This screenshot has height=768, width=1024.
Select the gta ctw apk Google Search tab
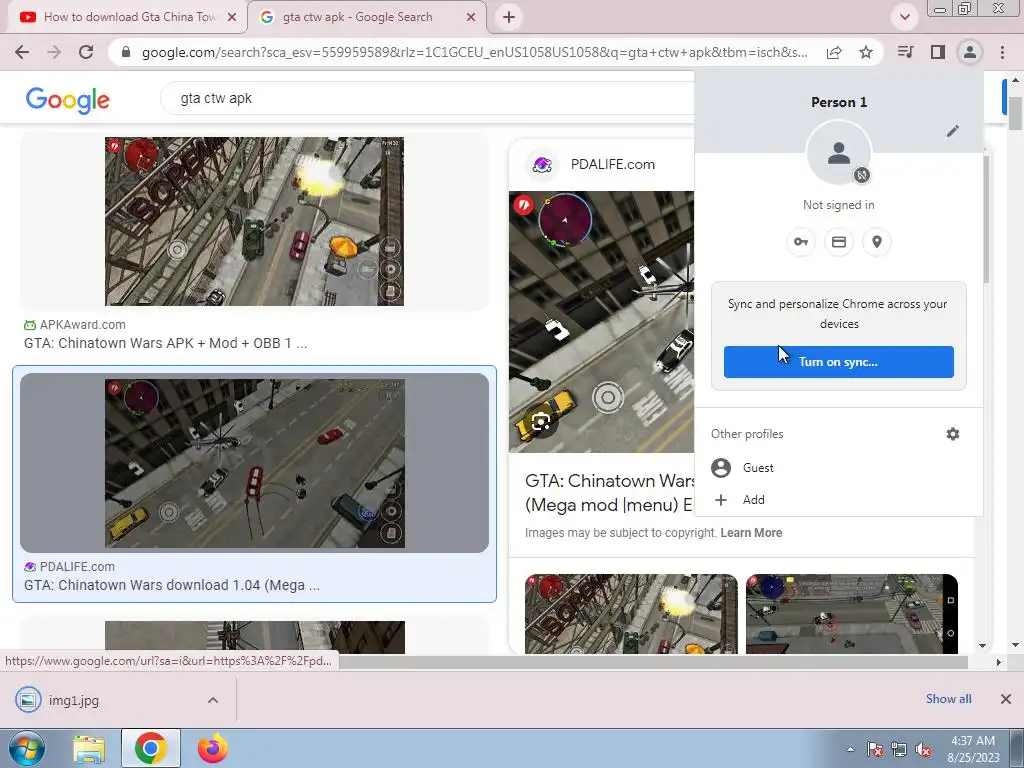(x=366, y=17)
